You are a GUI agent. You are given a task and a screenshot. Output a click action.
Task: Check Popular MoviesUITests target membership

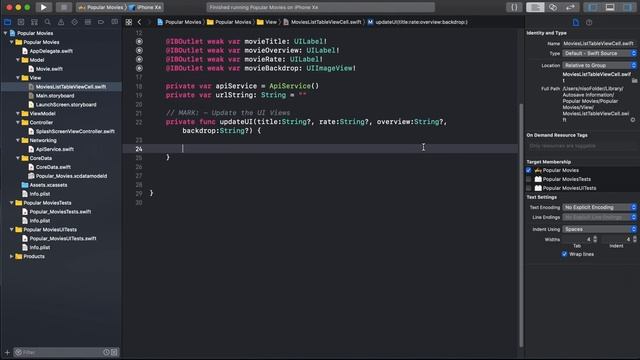(529, 188)
